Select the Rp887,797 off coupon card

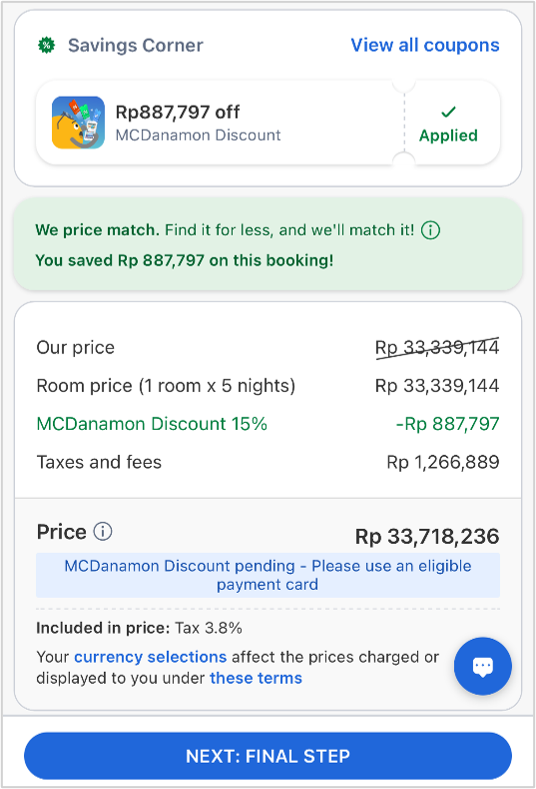pos(268,123)
